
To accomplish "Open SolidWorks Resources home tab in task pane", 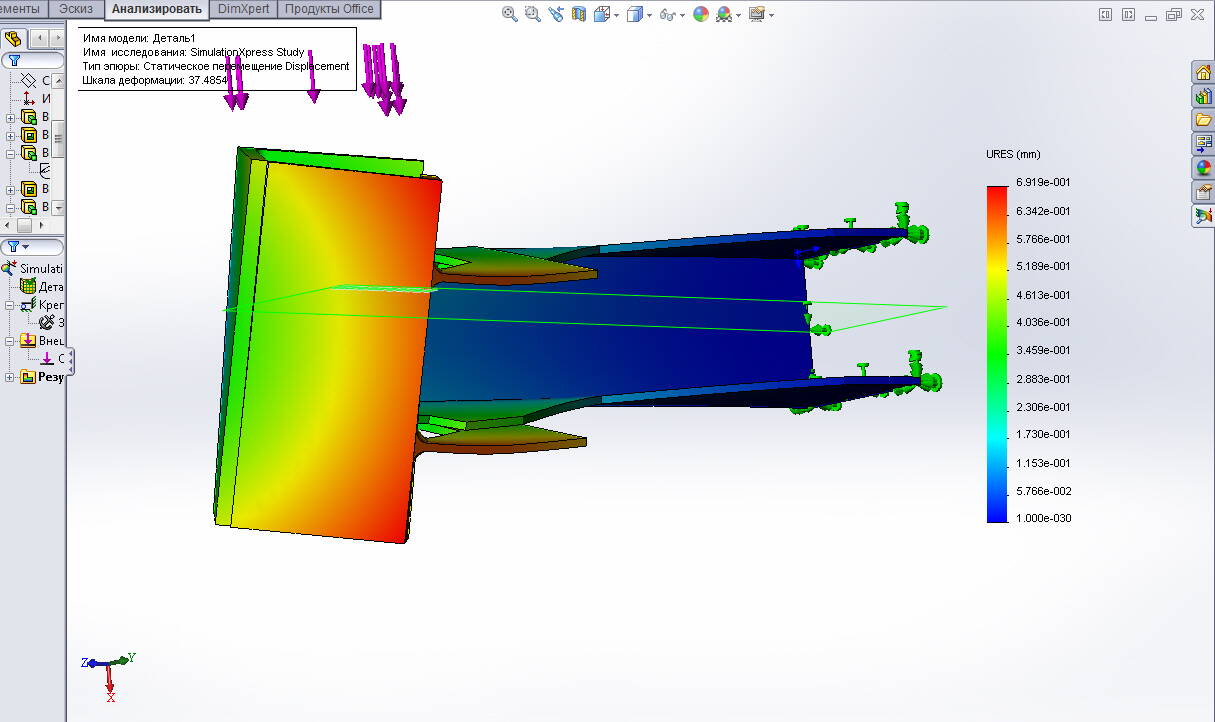I will coord(1203,73).
